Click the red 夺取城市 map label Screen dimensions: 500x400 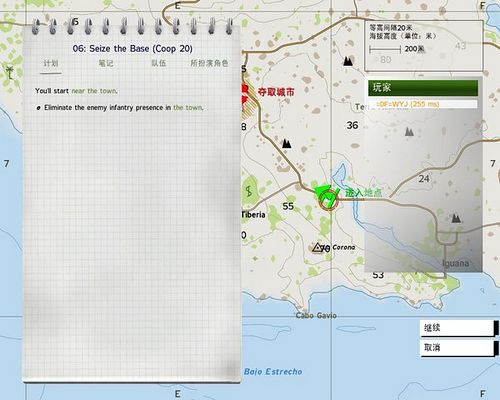point(276,92)
